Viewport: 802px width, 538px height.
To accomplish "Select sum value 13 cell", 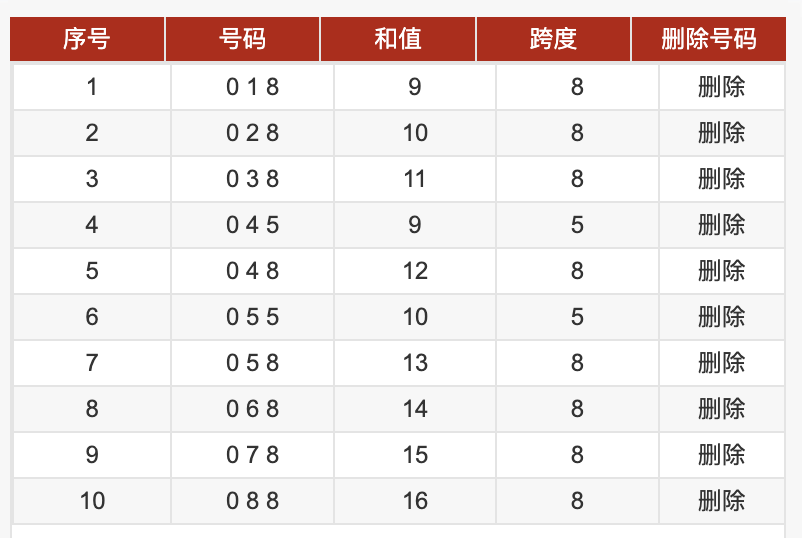I will 415,363.
